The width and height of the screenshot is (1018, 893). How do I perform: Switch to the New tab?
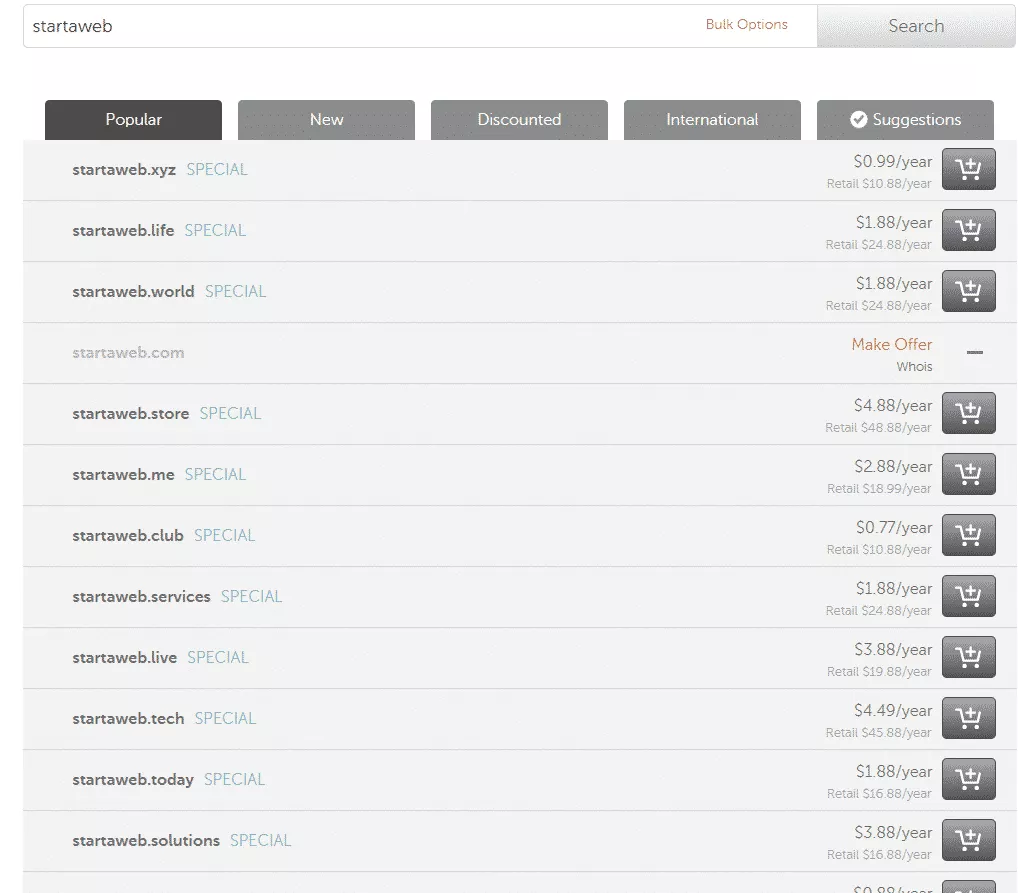[326, 120]
